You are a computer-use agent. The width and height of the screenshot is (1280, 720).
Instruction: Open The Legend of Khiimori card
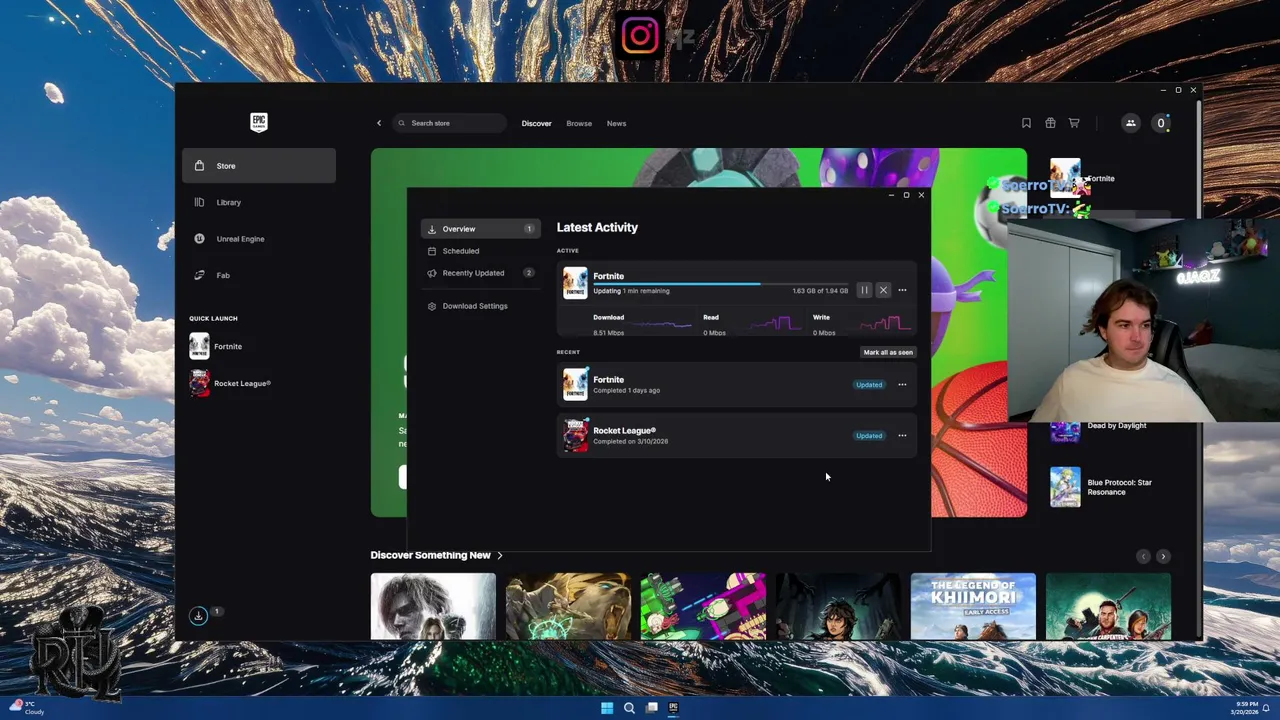point(973,606)
